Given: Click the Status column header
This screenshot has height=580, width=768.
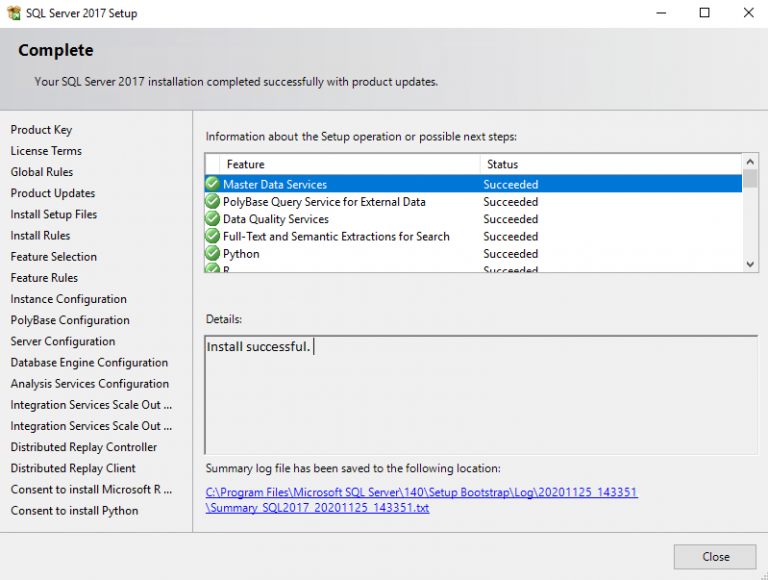Looking at the screenshot, I should (611, 164).
